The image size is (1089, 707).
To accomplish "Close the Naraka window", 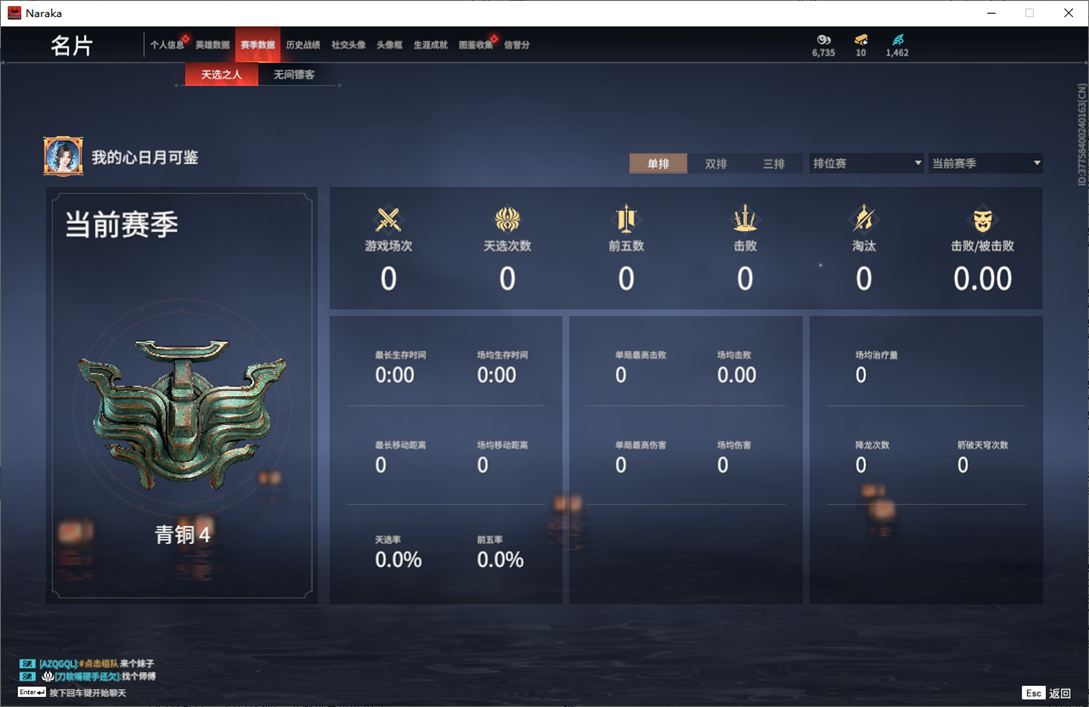I will click(x=1068, y=13).
